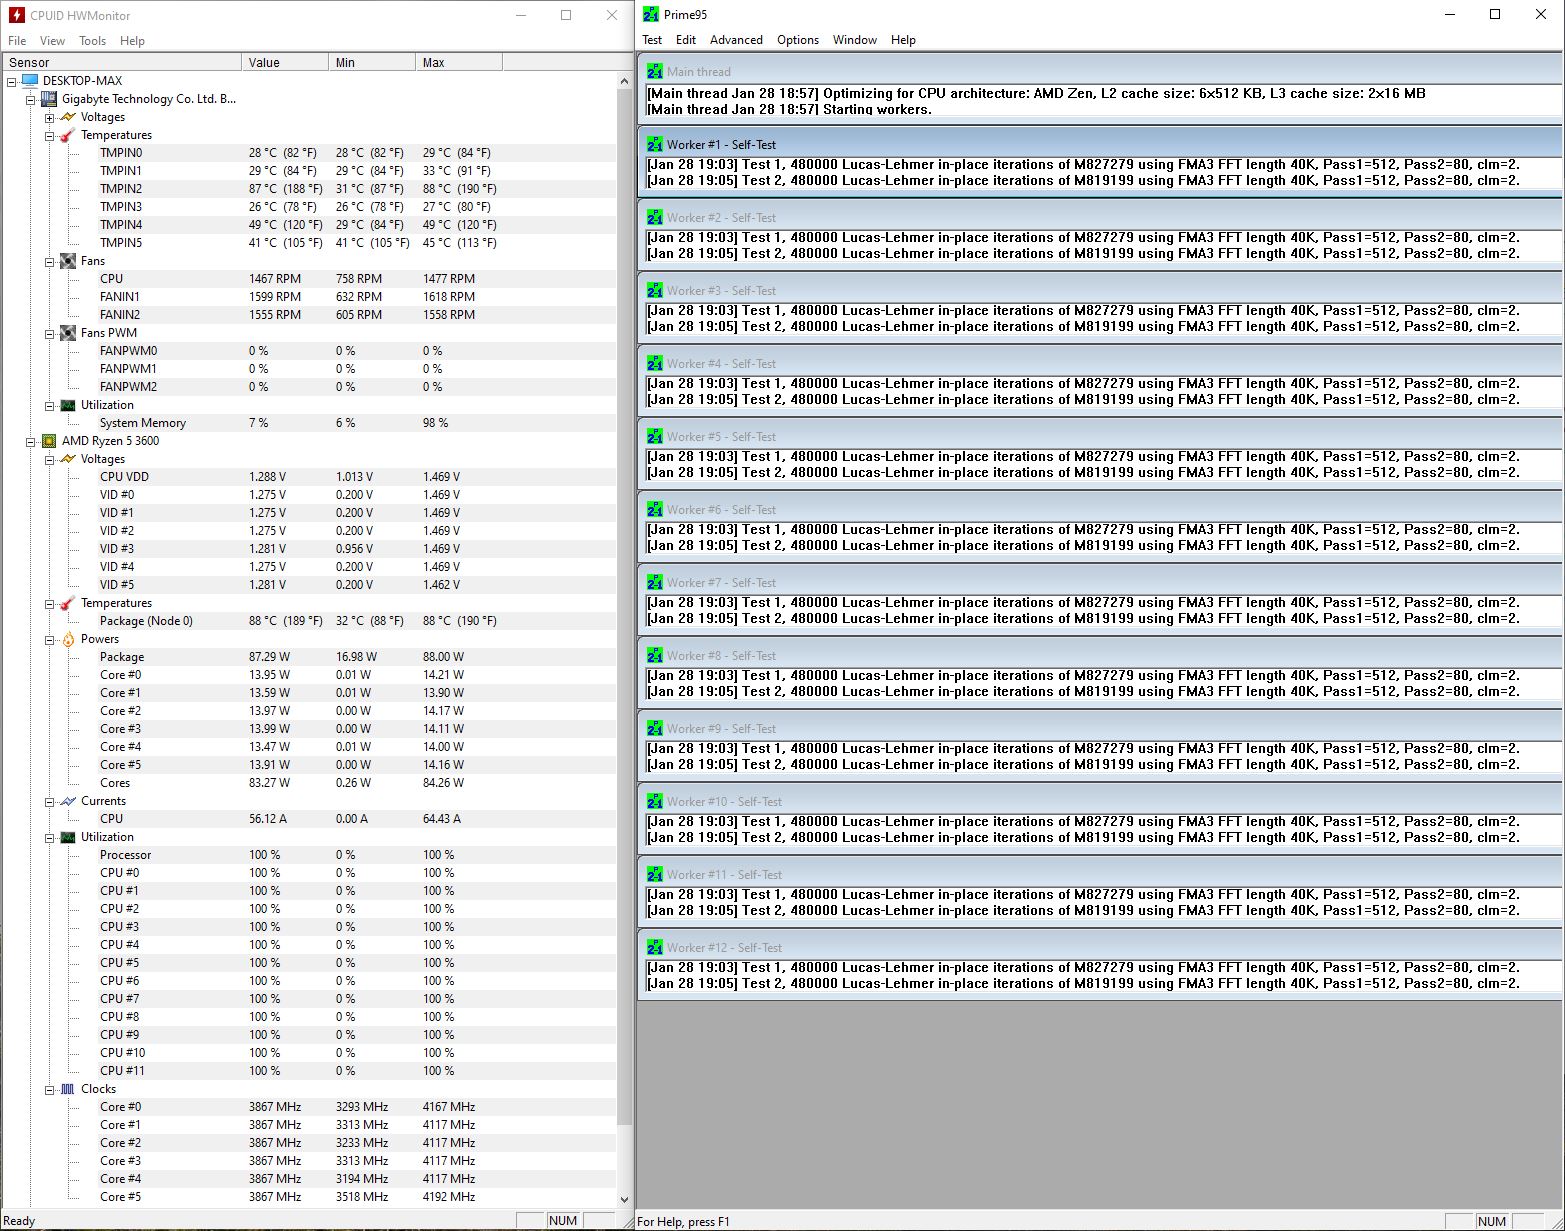Select the Core #5 clock row
Screen dimensions: 1565x1231
308,1197
